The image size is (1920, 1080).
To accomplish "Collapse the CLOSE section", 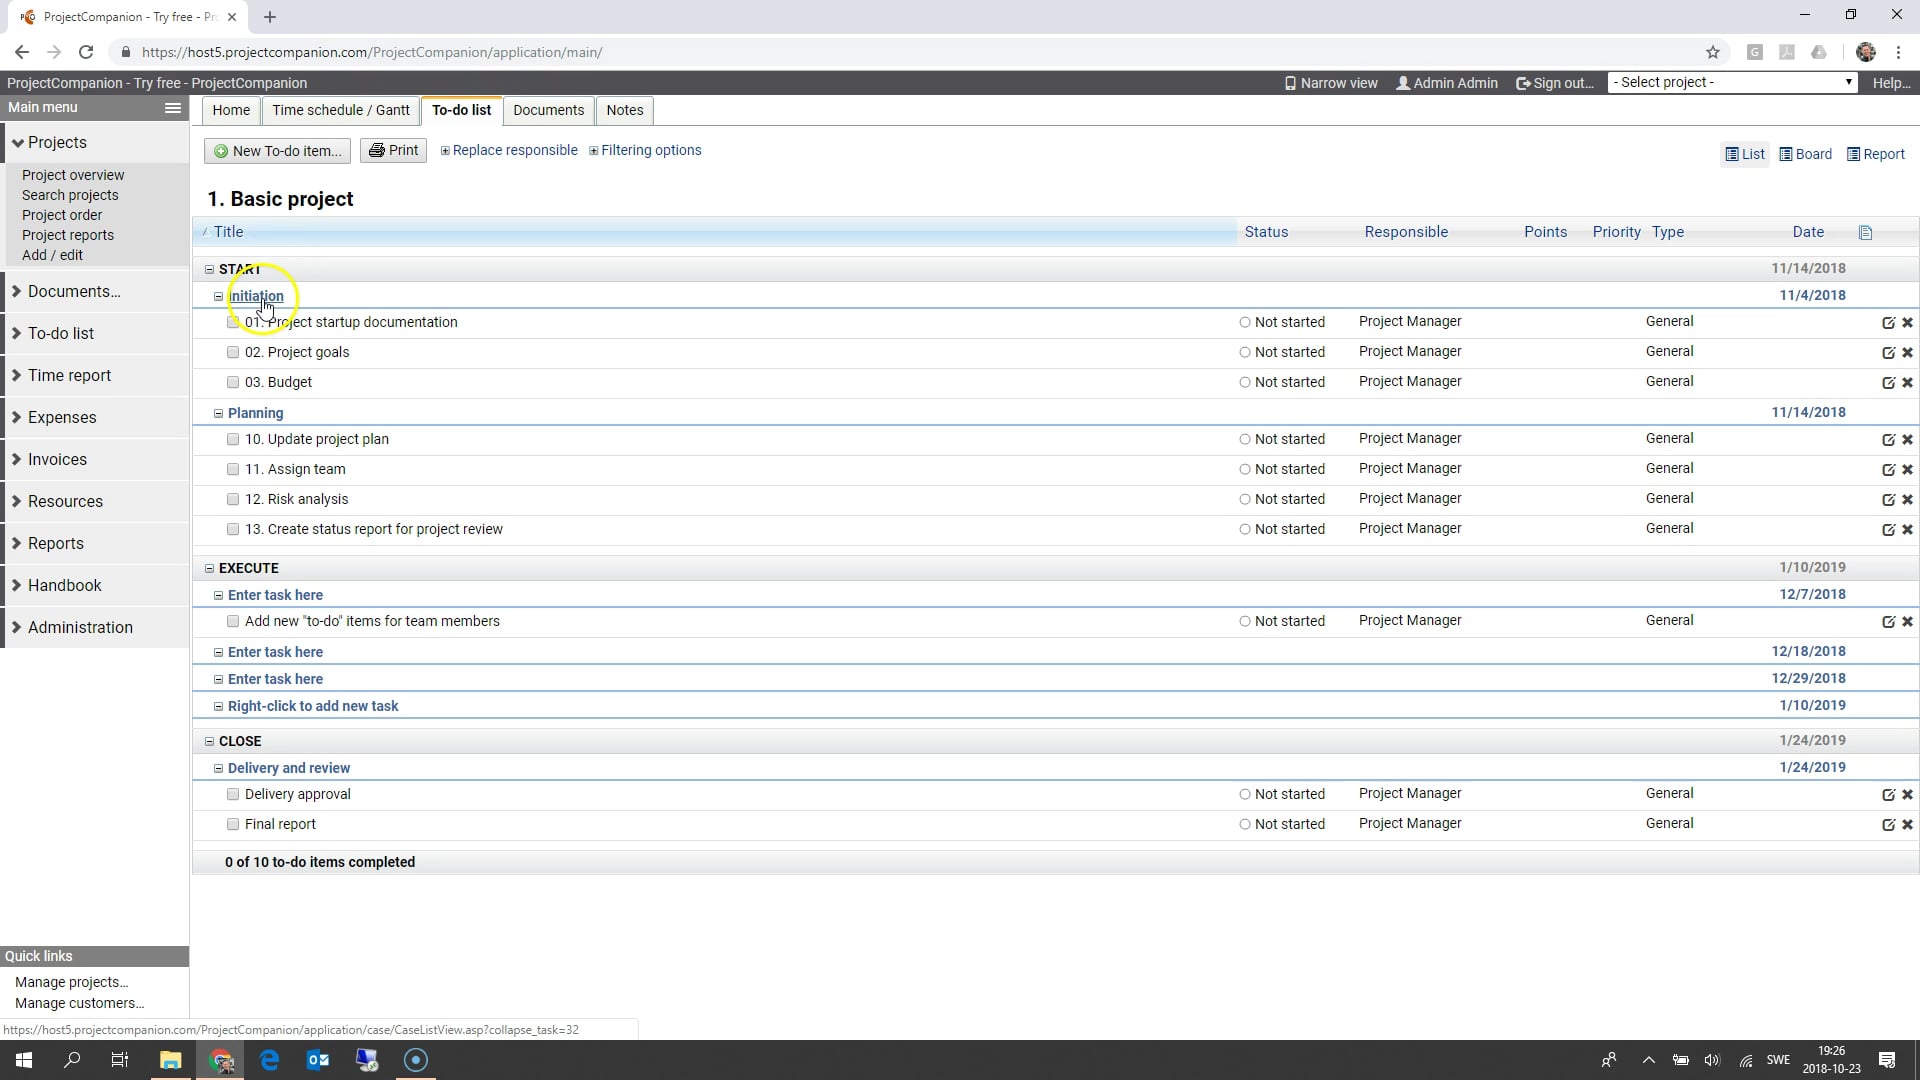I will [x=209, y=741].
